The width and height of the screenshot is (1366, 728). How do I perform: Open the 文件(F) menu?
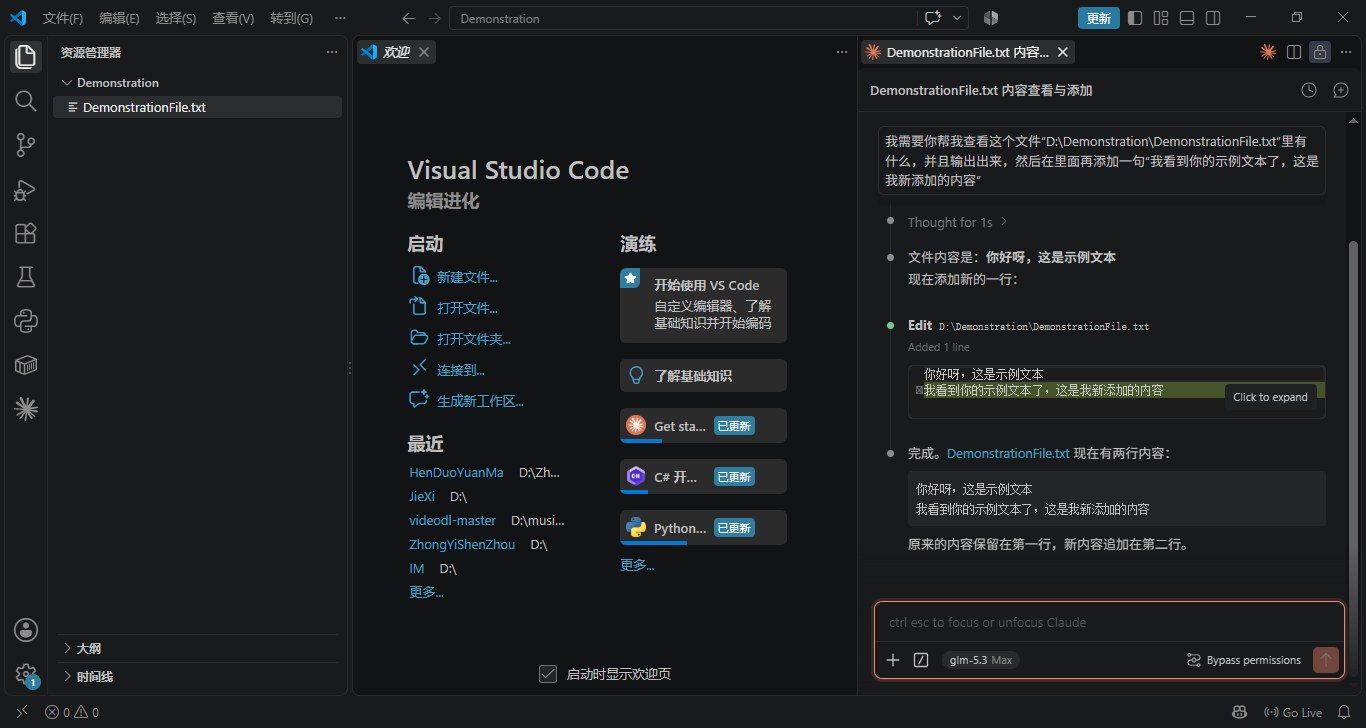pos(63,18)
